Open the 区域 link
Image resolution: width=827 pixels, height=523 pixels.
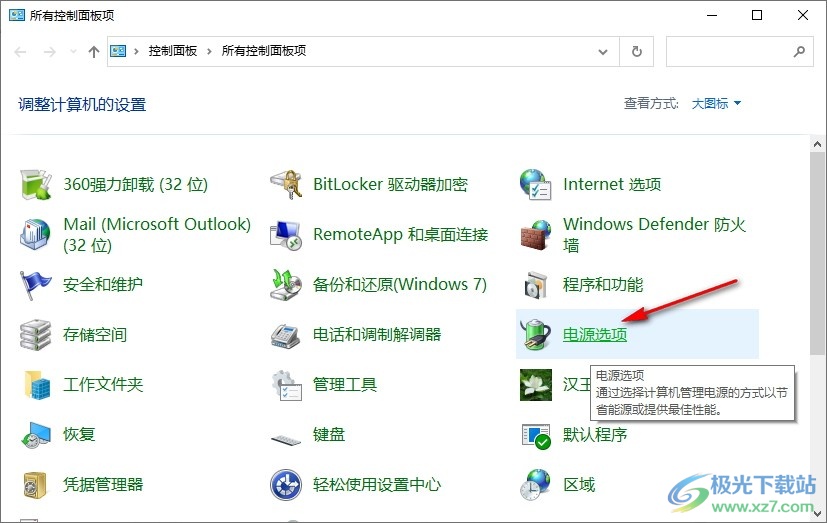[x=579, y=485]
